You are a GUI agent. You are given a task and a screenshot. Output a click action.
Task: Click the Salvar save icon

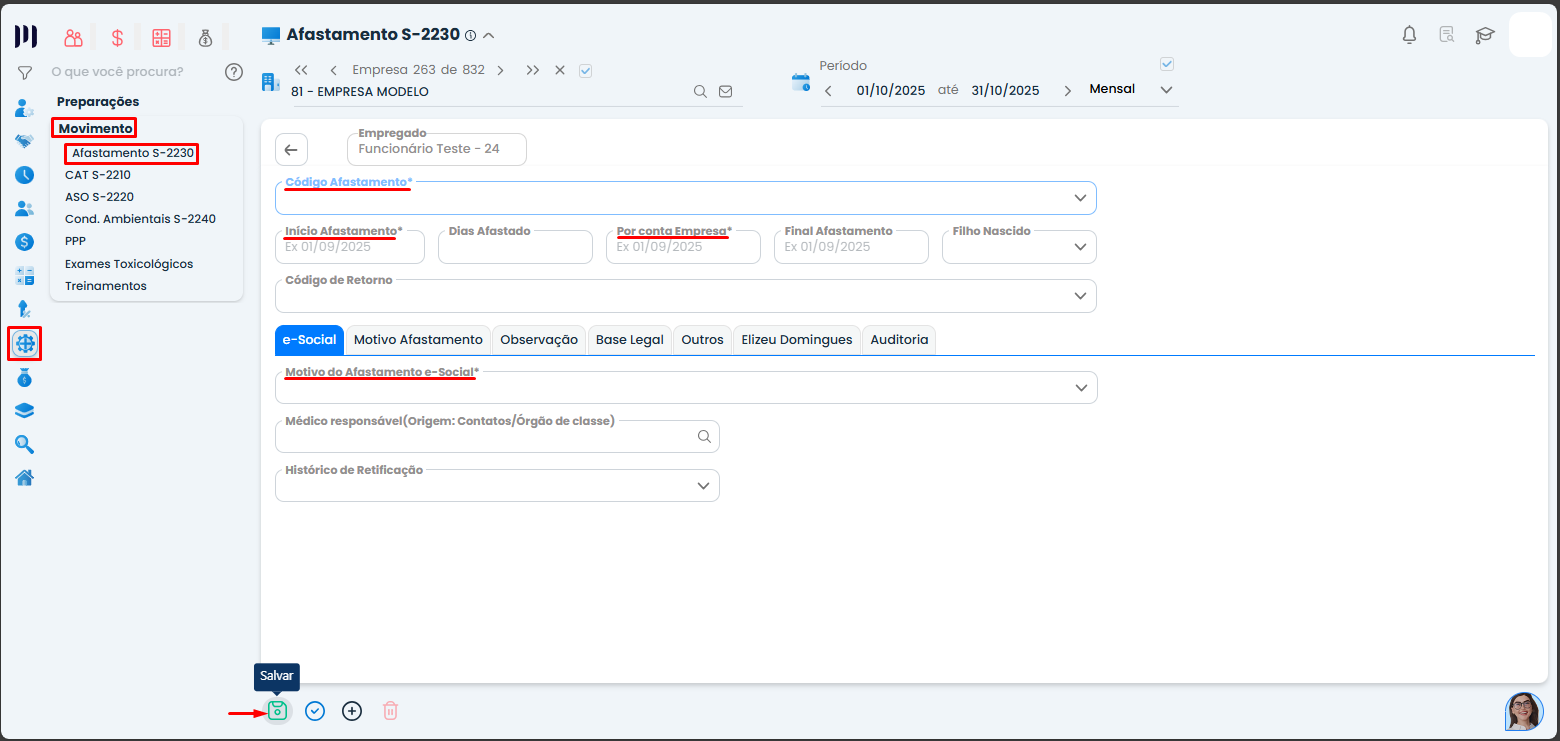(x=277, y=711)
